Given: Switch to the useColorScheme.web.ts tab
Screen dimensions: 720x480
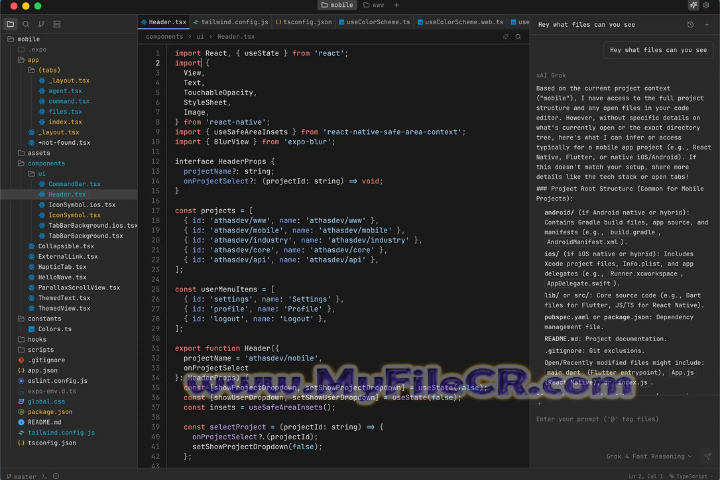Looking at the screenshot, I should click(460, 22).
